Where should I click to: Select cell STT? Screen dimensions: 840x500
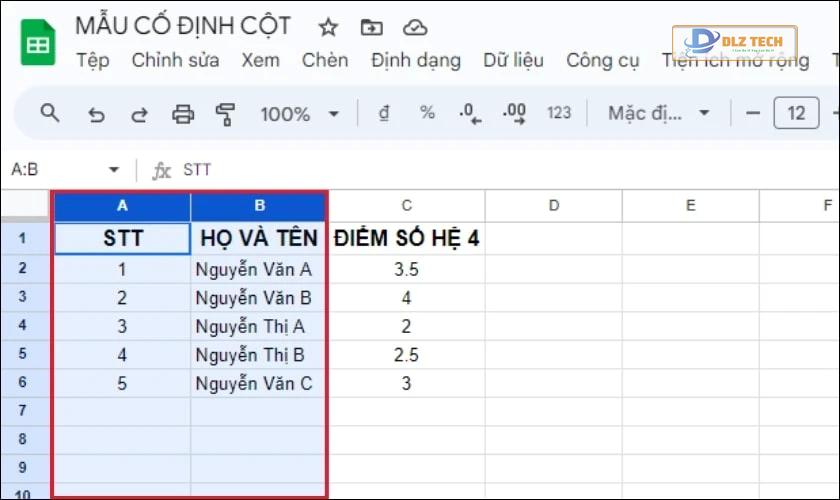[122, 238]
